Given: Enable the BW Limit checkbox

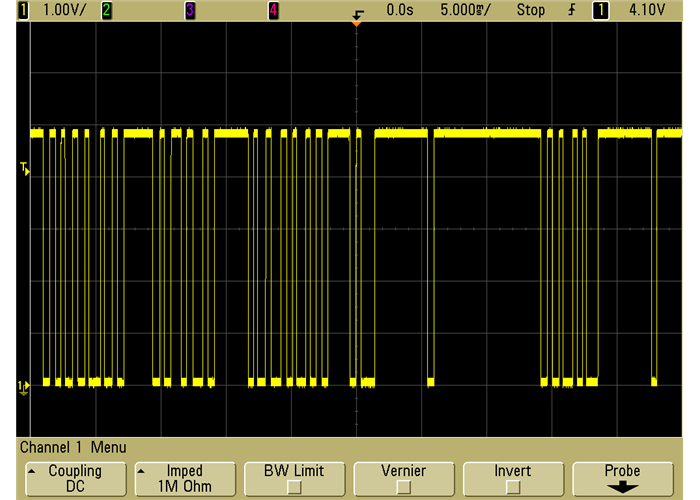Looking at the screenshot, I should click(293, 487).
